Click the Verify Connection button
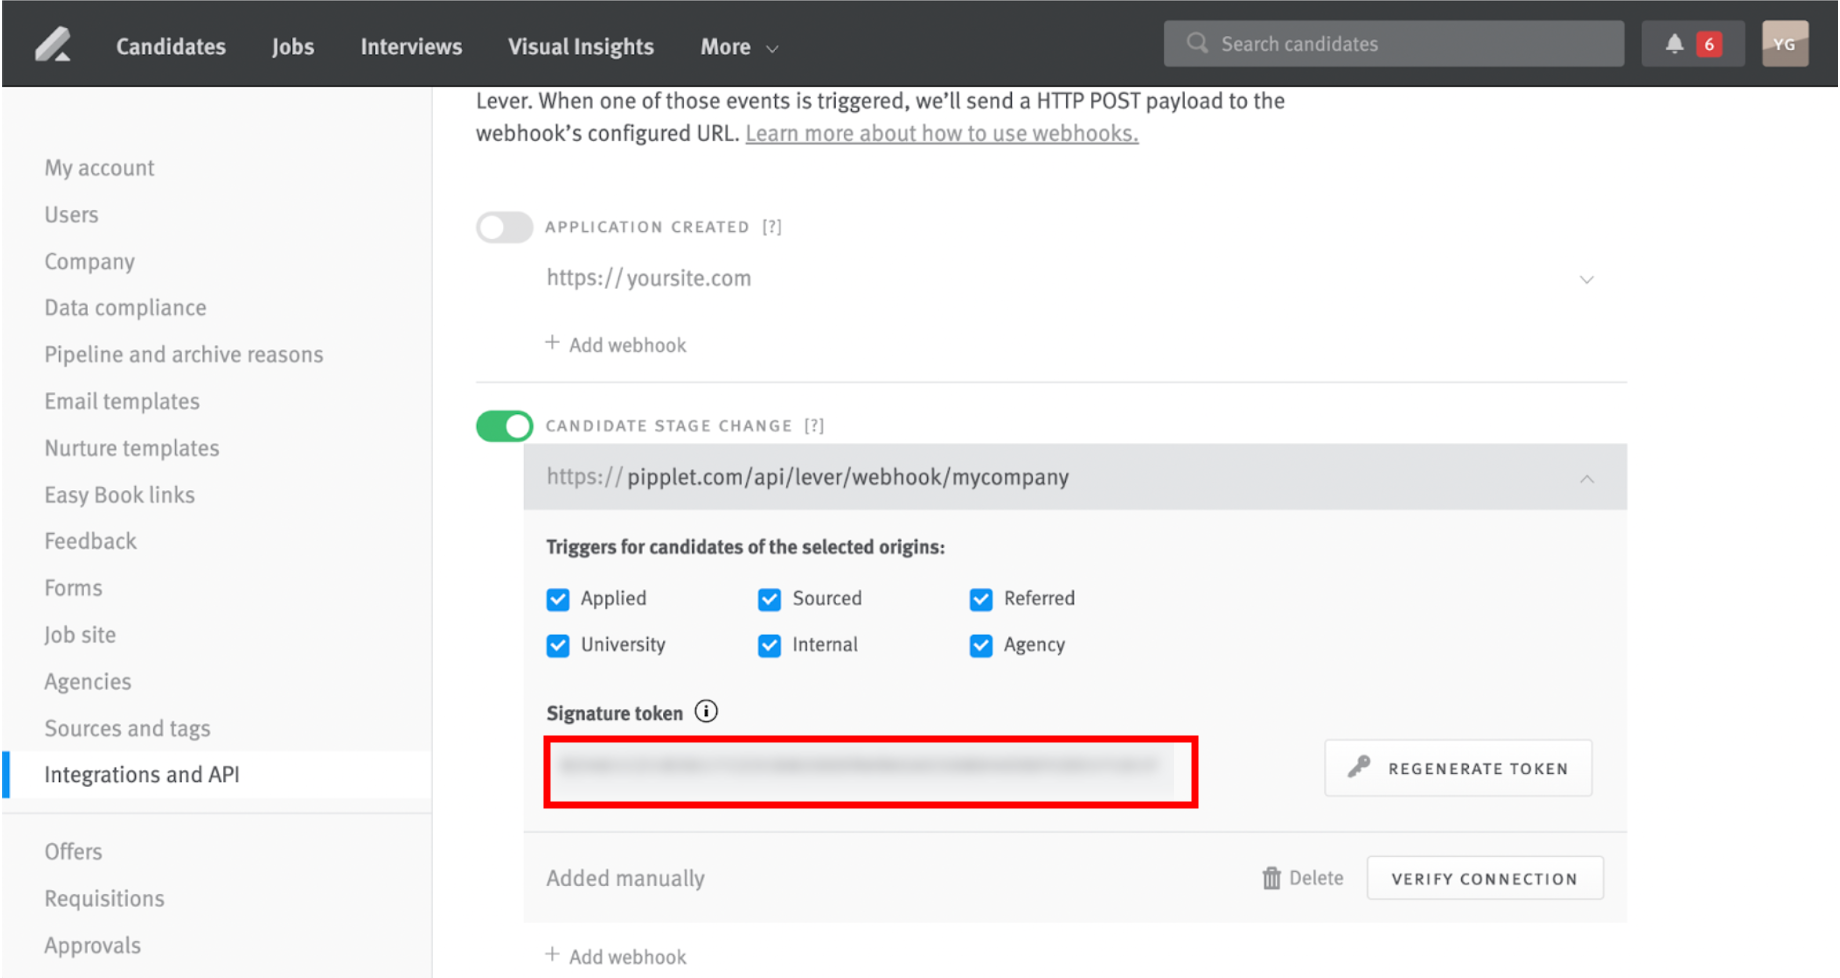Viewport: 1840px width, 978px height. 1484,877
